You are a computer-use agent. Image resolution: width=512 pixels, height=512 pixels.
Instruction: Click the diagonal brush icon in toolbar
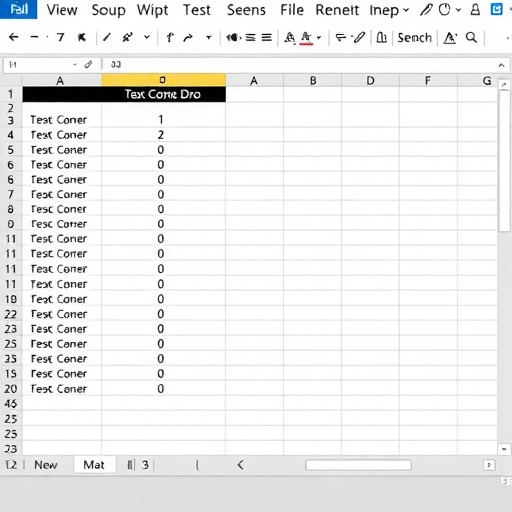(x=107, y=37)
